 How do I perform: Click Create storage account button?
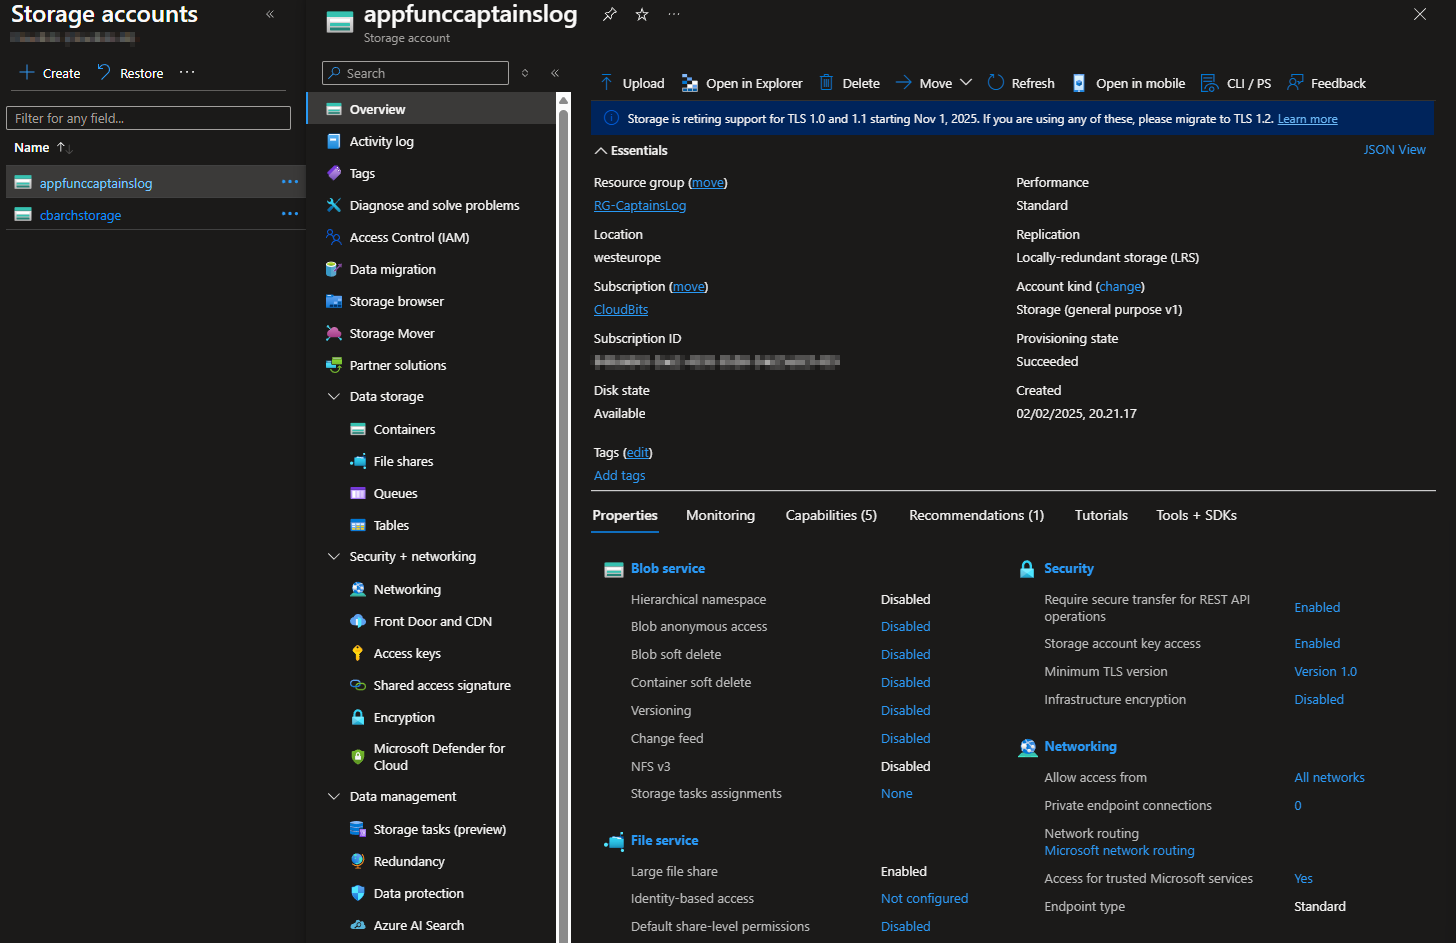coord(50,73)
